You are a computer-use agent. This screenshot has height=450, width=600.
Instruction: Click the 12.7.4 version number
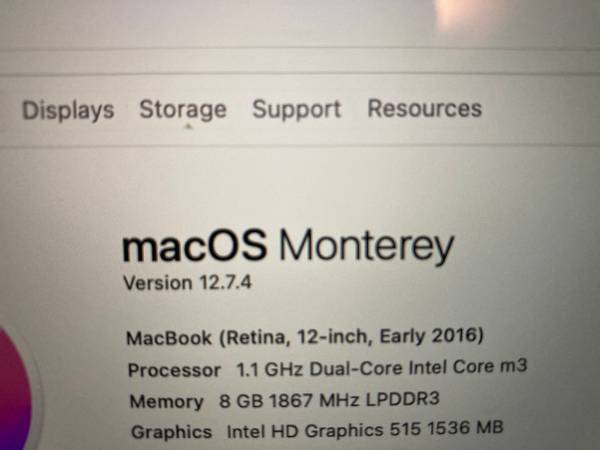click(224, 283)
